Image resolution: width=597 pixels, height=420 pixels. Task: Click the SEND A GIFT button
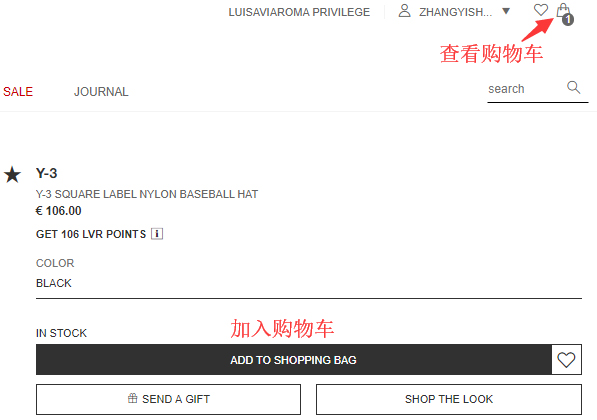[x=168, y=399]
